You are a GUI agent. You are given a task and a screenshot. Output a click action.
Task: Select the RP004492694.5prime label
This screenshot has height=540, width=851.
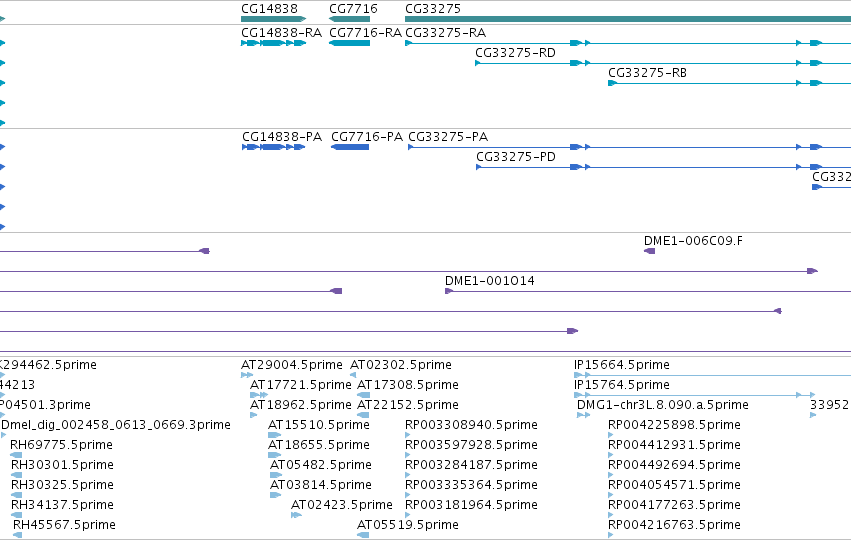(x=674, y=465)
